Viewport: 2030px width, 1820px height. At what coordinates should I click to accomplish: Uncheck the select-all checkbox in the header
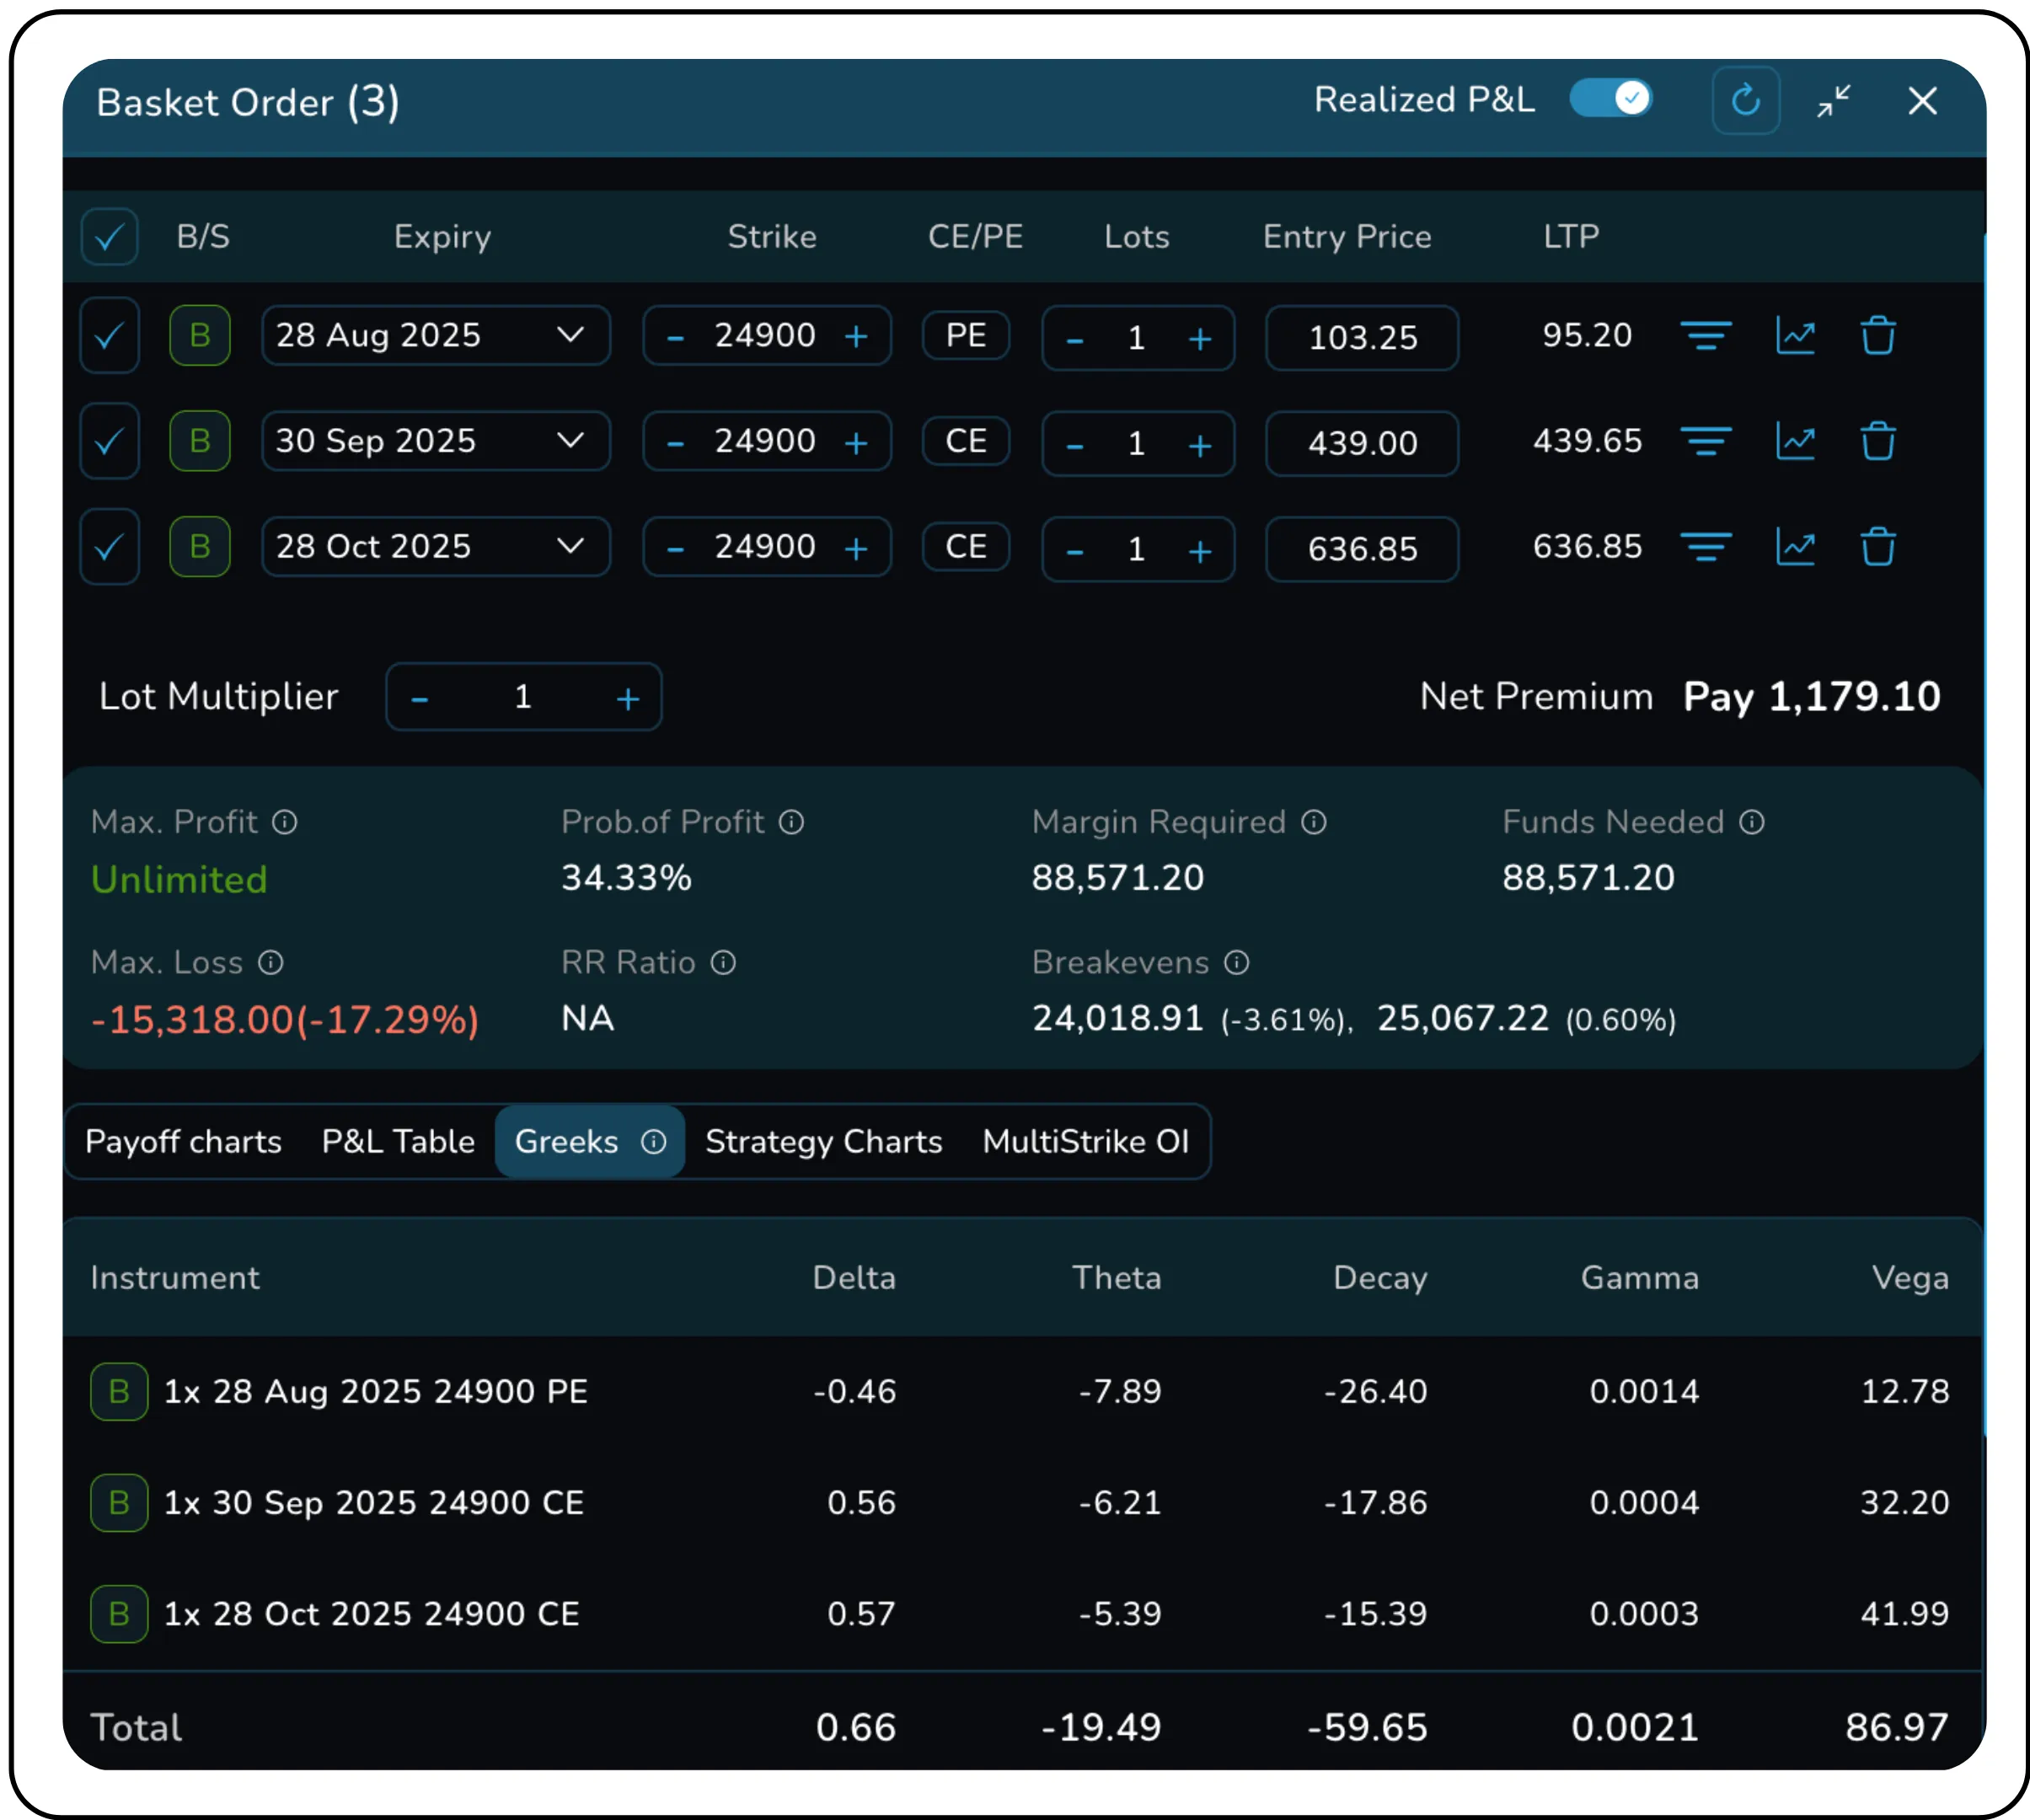(x=110, y=237)
